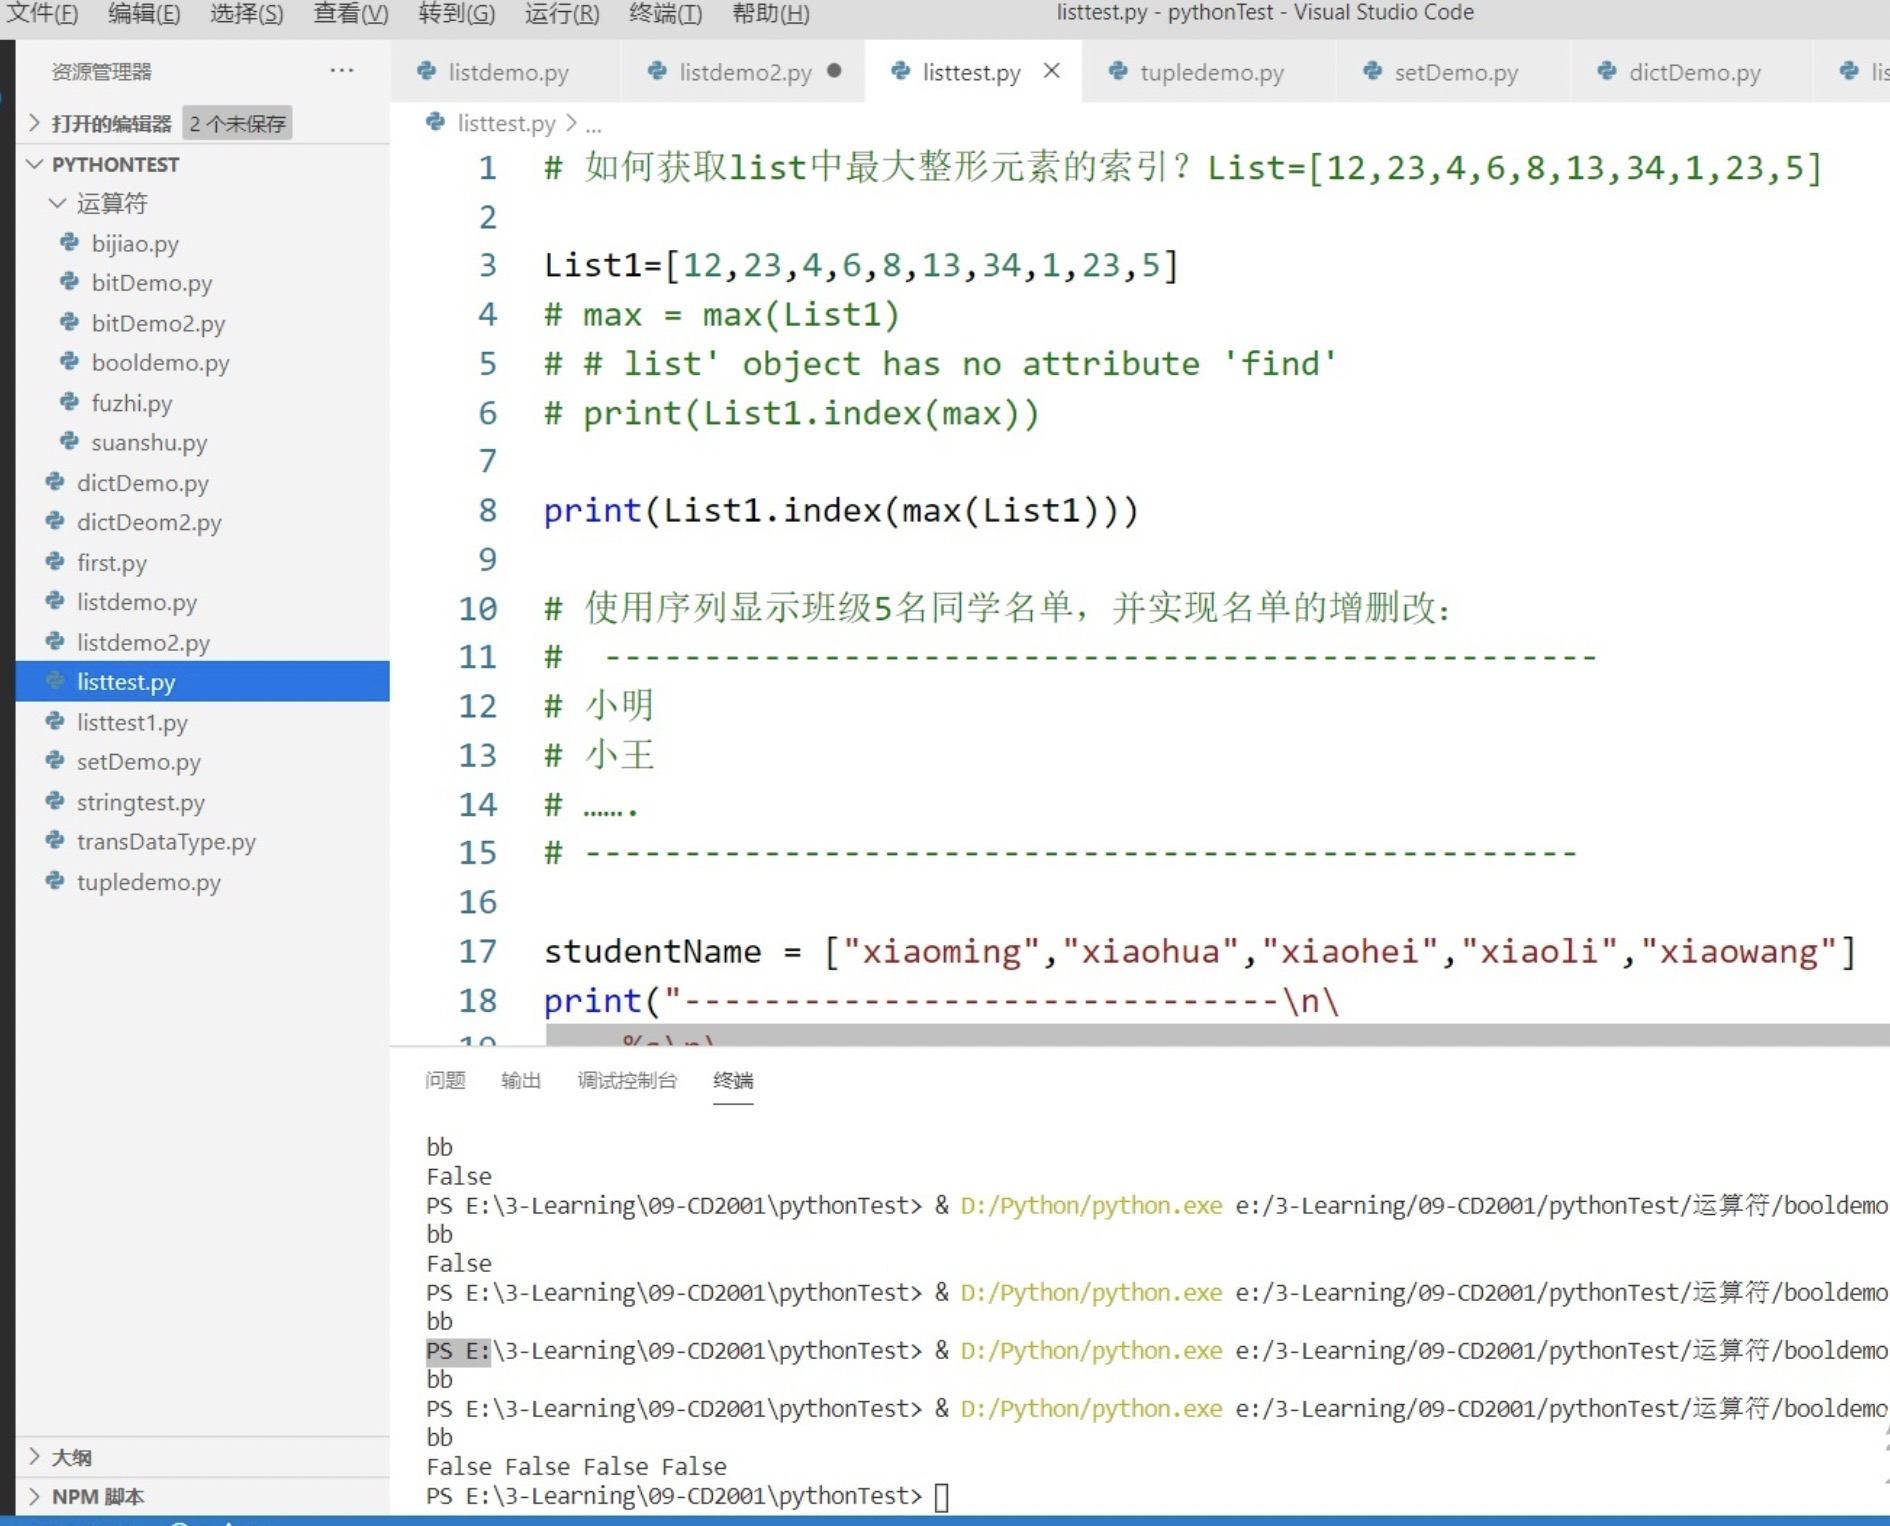
Task: Click the 2 个未保存 badge
Action: [236, 122]
